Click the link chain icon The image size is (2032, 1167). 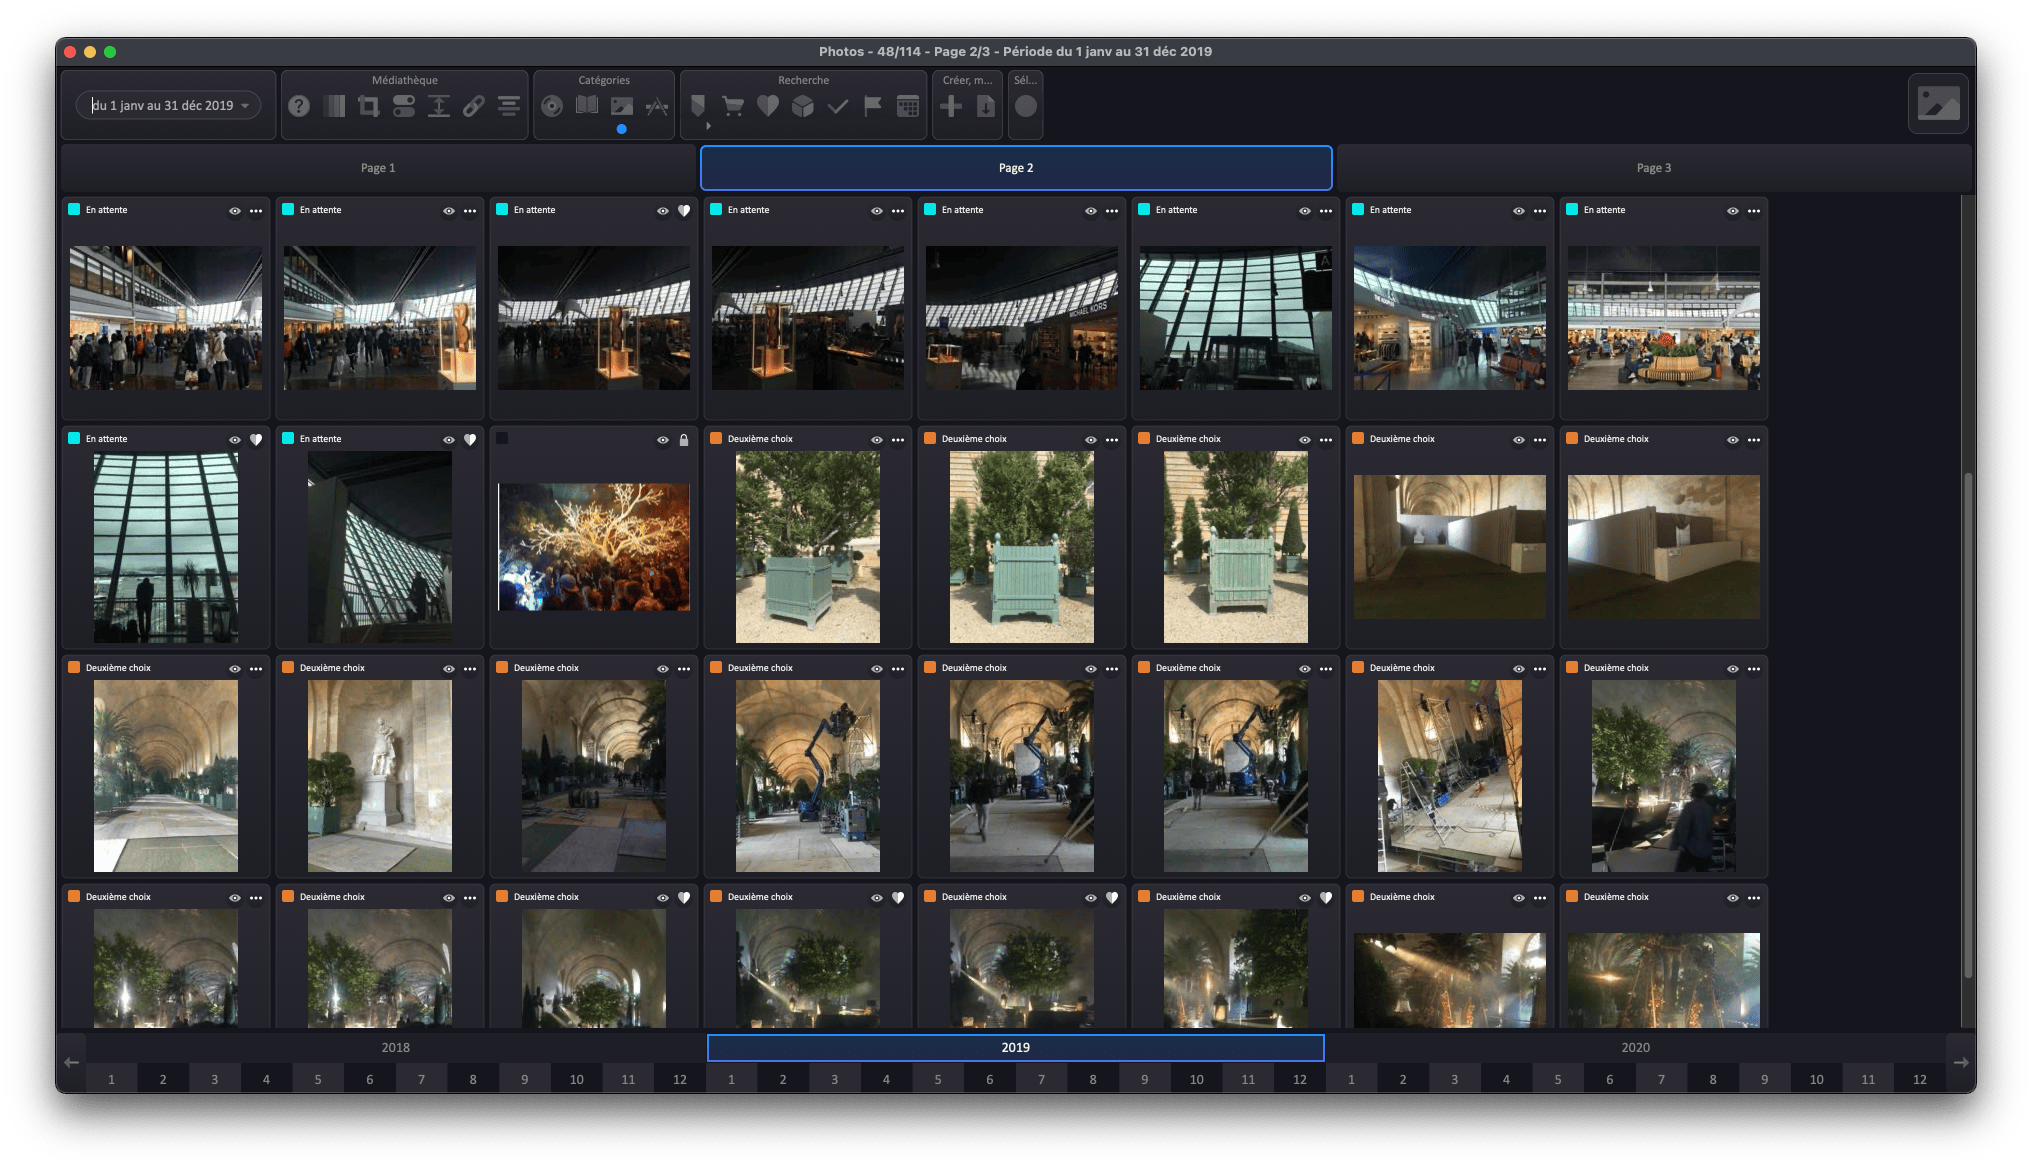[x=474, y=106]
